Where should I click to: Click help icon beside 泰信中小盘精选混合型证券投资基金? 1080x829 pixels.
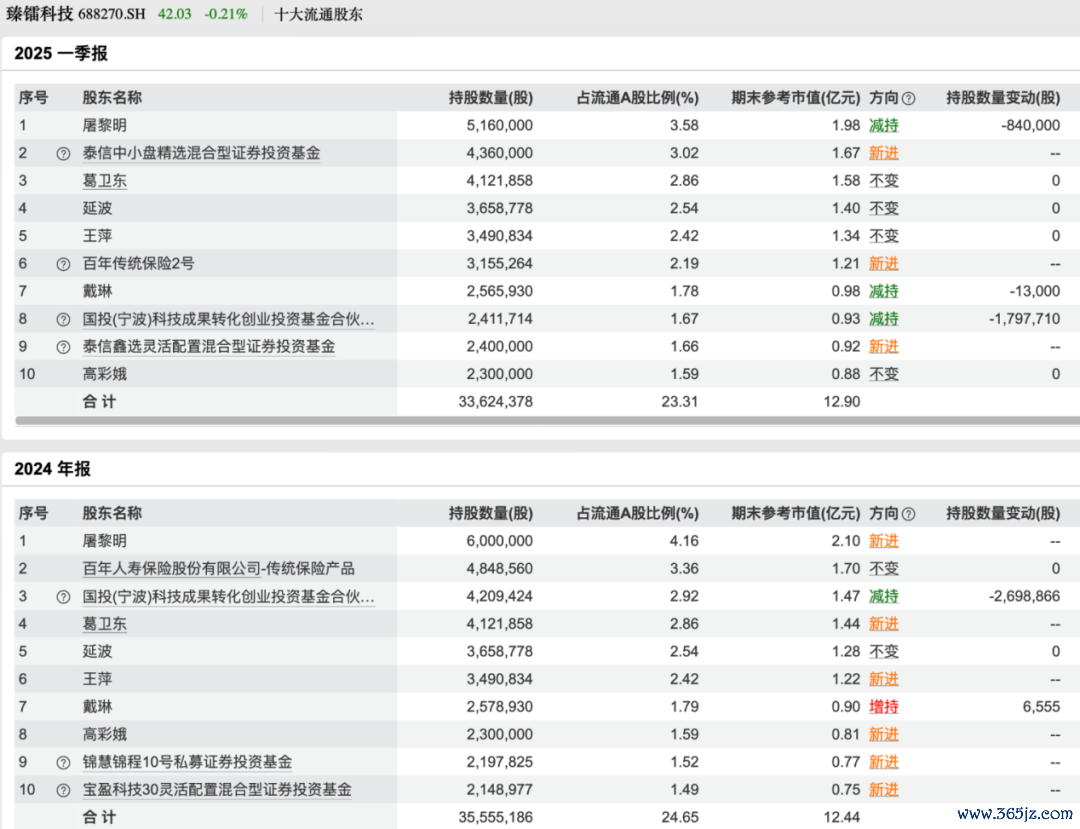click(x=63, y=154)
